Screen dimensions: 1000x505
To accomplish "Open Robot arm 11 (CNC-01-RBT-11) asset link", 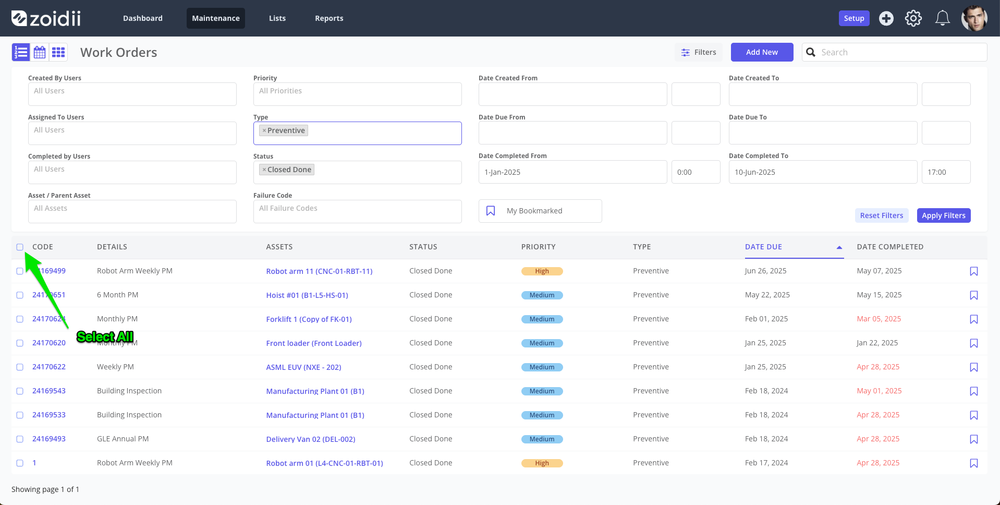I will click(x=319, y=271).
